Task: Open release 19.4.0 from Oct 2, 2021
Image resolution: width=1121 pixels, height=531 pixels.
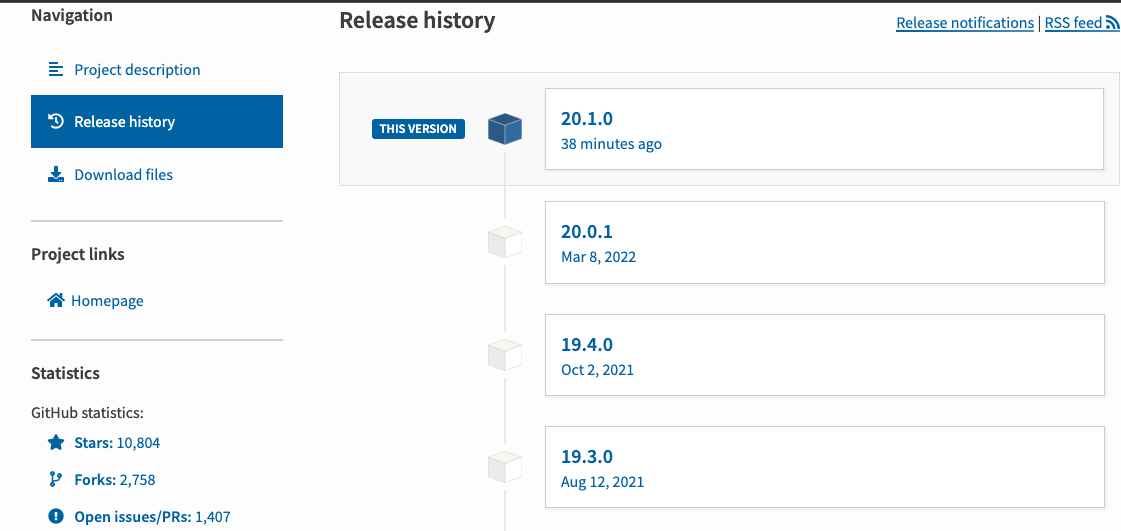Action: pyautogui.click(x=824, y=355)
